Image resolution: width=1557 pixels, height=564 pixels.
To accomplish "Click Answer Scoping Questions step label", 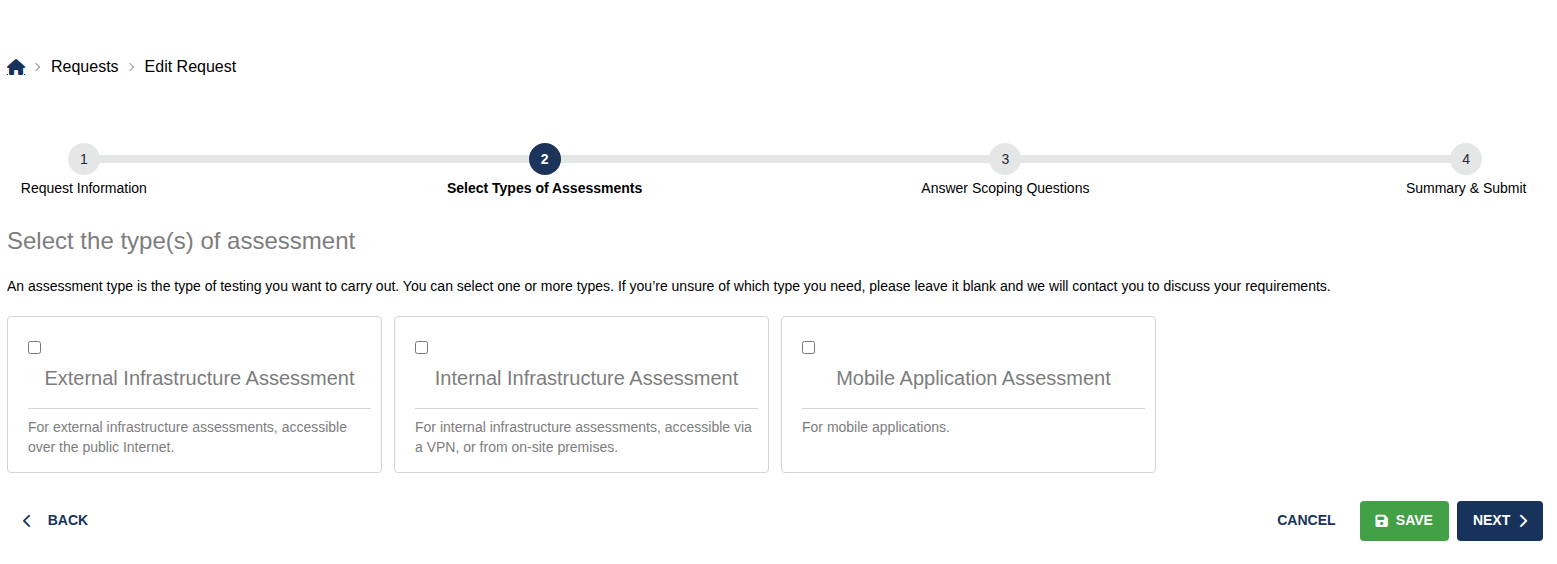I will point(1005,188).
